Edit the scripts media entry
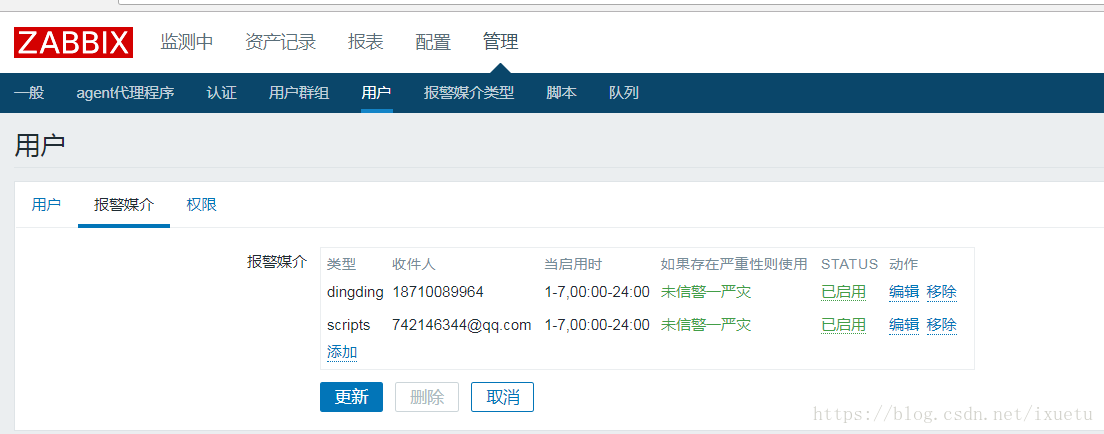This screenshot has width=1104, height=434. tap(904, 325)
